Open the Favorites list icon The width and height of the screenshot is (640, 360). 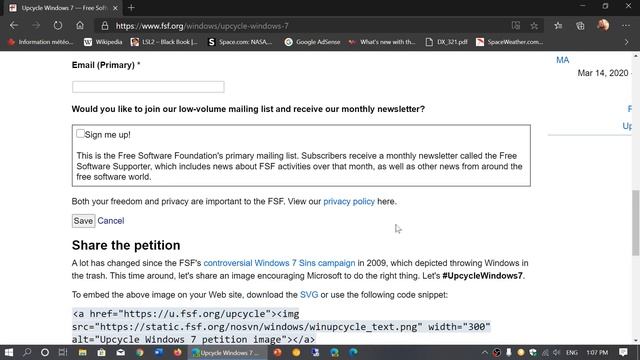[x=558, y=26]
